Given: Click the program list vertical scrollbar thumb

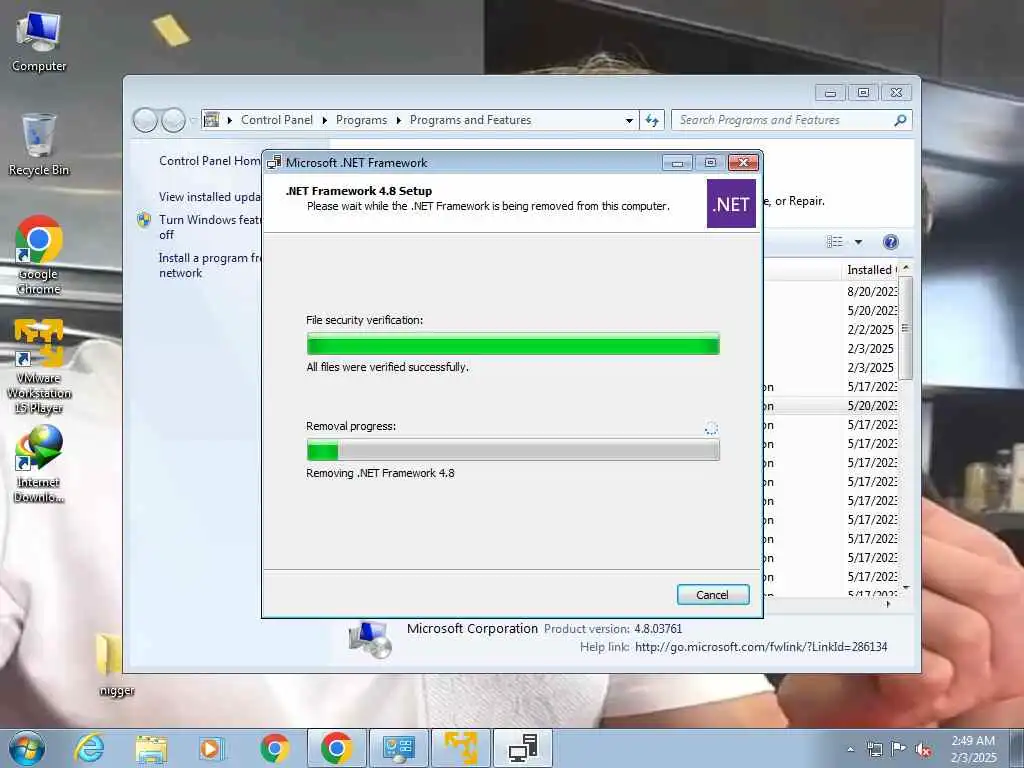Looking at the screenshot, I should (906, 328).
